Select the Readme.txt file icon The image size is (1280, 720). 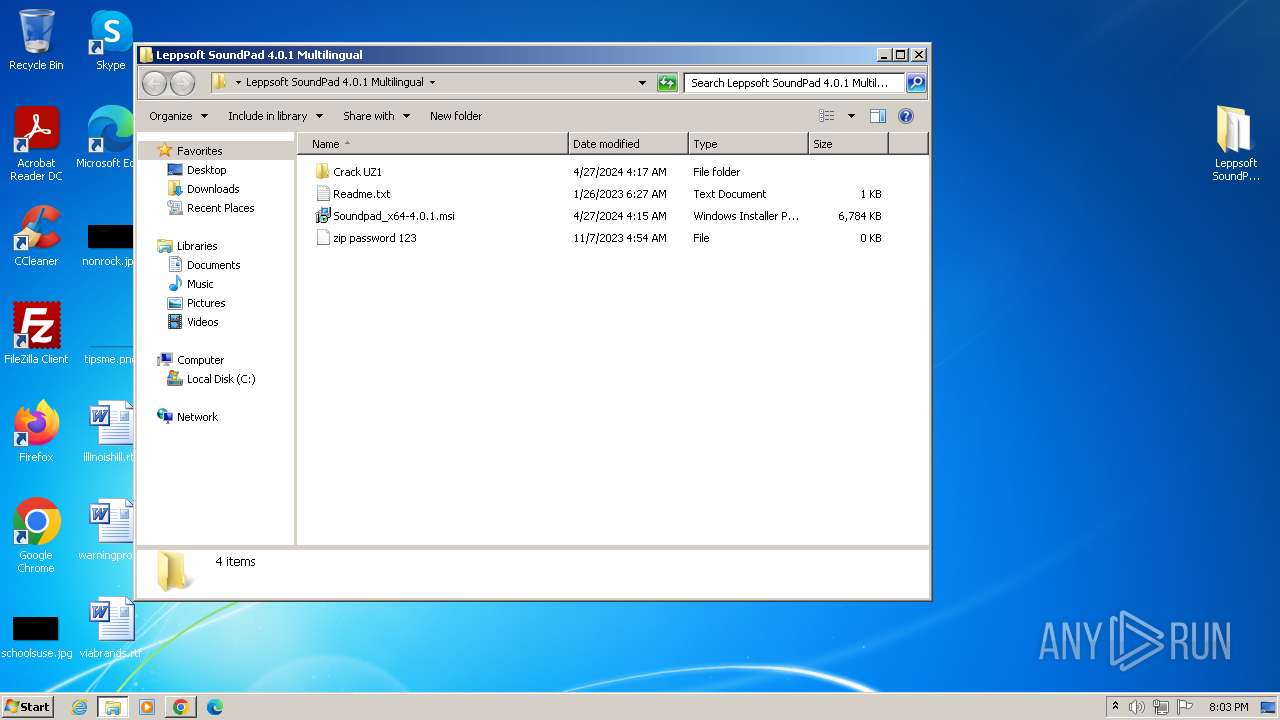[x=322, y=194]
